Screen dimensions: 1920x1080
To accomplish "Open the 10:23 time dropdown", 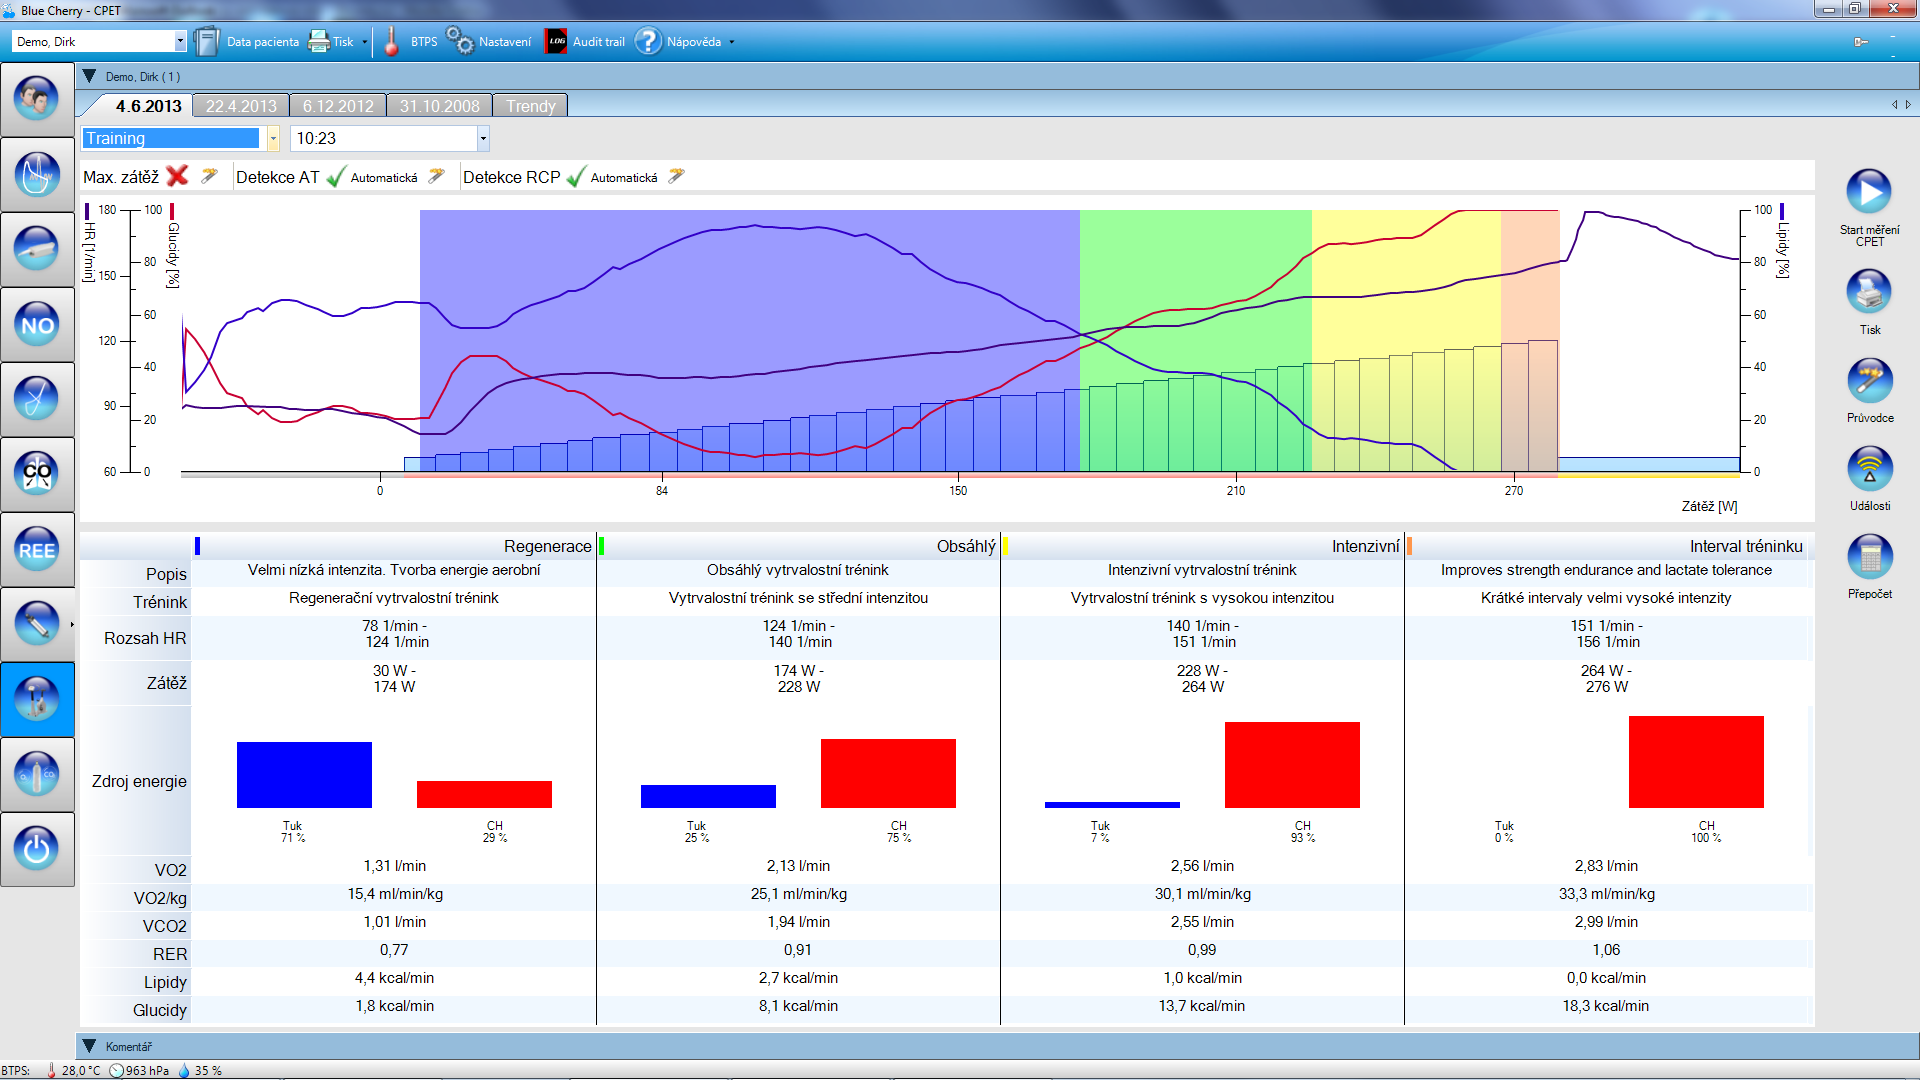I will (x=483, y=139).
